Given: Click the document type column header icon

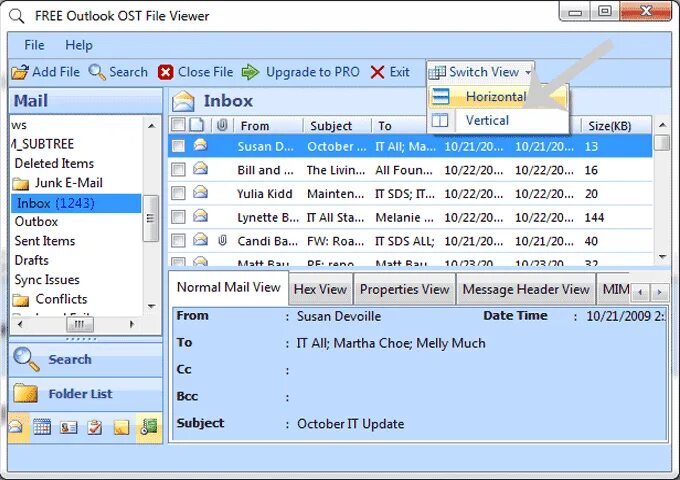Looking at the screenshot, I should coord(196,125).
